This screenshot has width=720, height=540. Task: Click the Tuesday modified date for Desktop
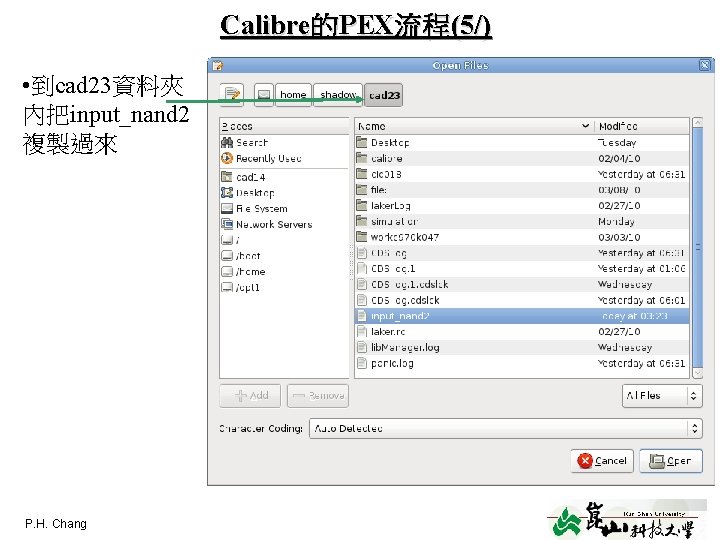tap(617, 143)
